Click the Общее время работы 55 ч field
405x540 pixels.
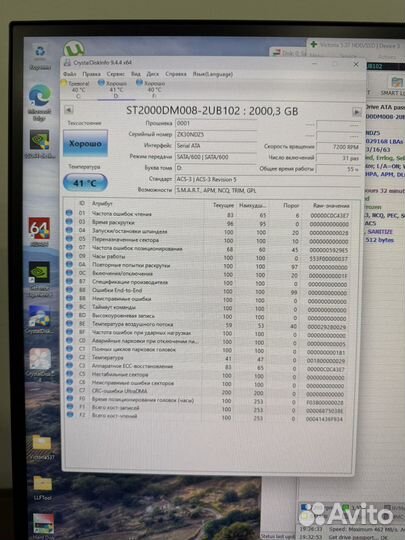339,169
